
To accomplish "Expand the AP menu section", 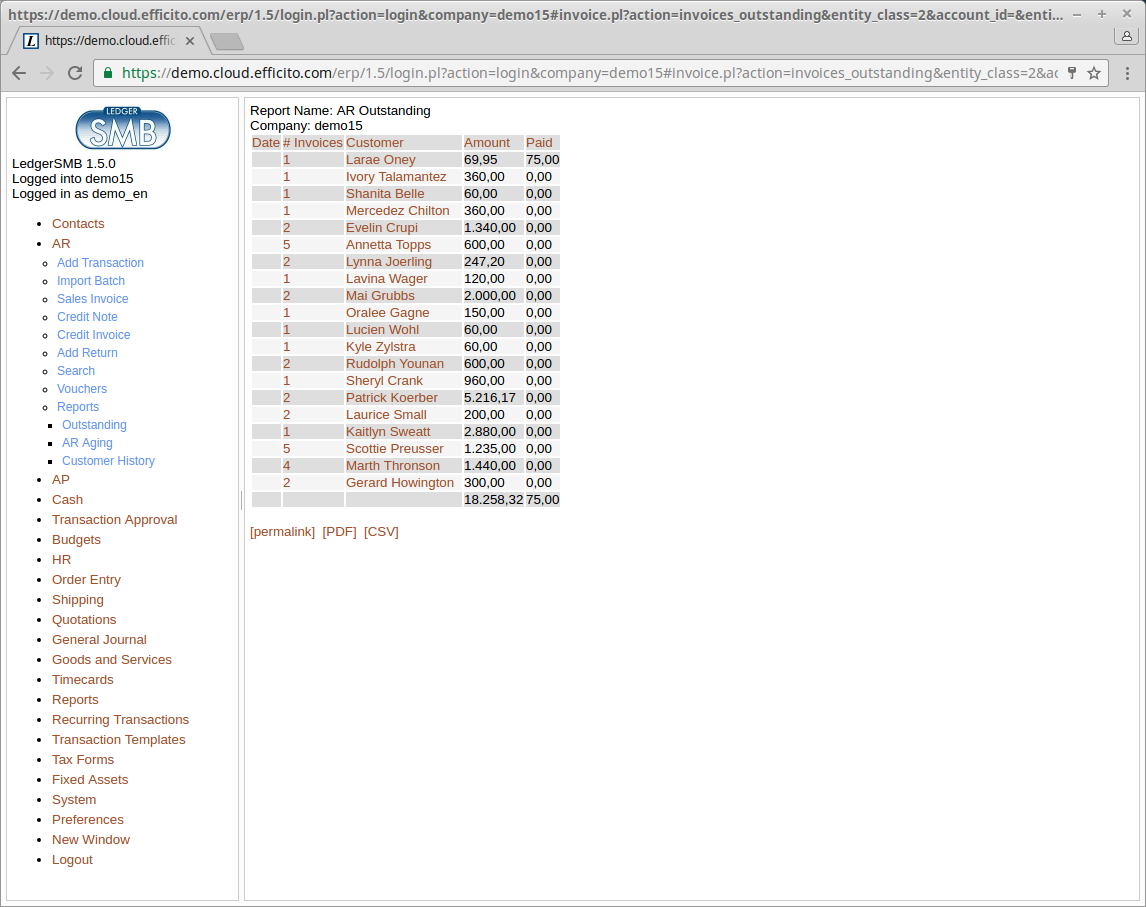I will tap(60, 479).
